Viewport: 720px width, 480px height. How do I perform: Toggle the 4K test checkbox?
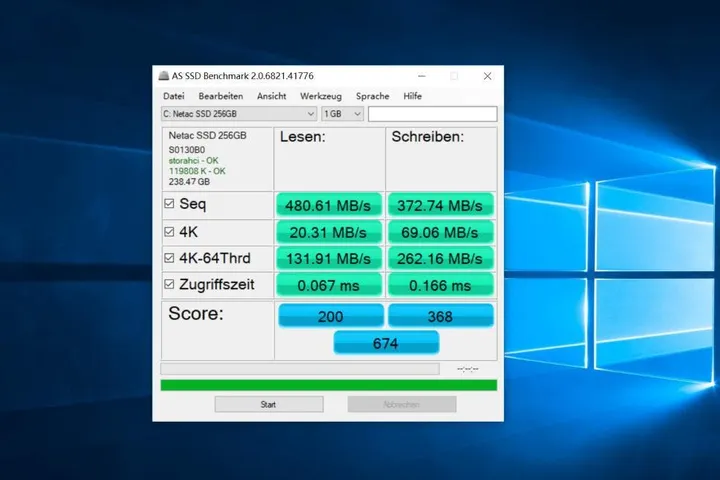click(168, 231)
